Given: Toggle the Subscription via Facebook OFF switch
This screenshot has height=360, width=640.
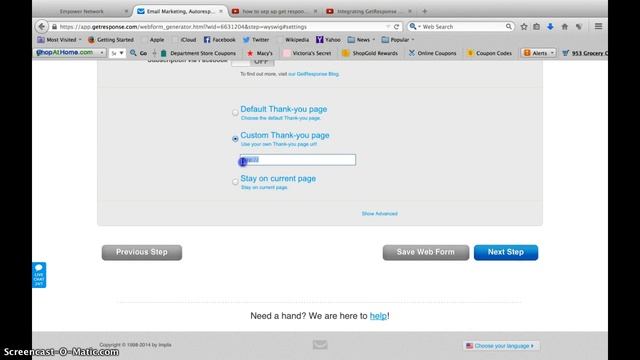Looking at the screenshot, I should pyautogui.click(x=252, y=62).
